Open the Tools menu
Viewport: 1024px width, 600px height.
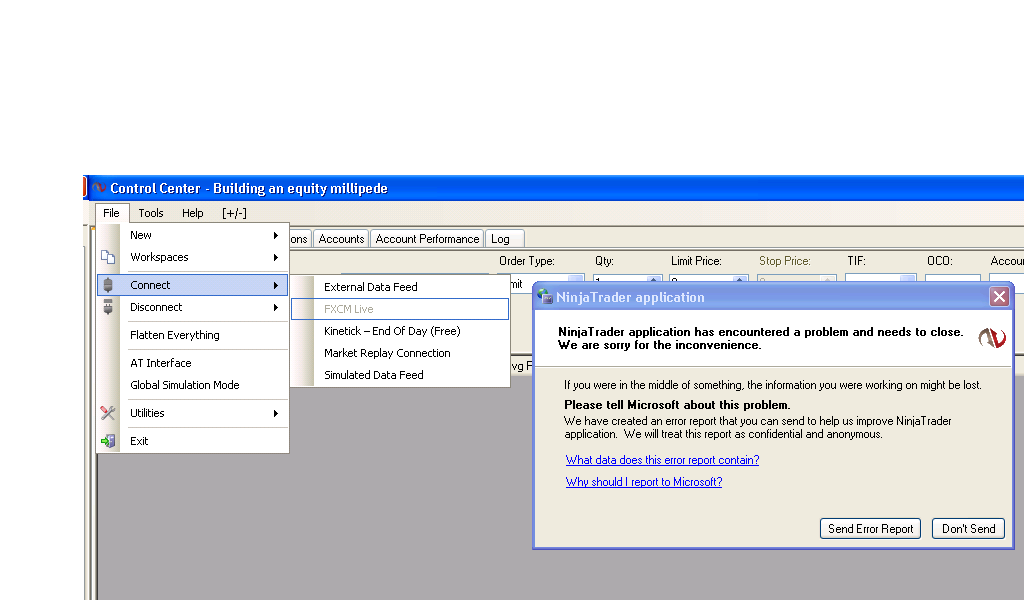point(150,213)
